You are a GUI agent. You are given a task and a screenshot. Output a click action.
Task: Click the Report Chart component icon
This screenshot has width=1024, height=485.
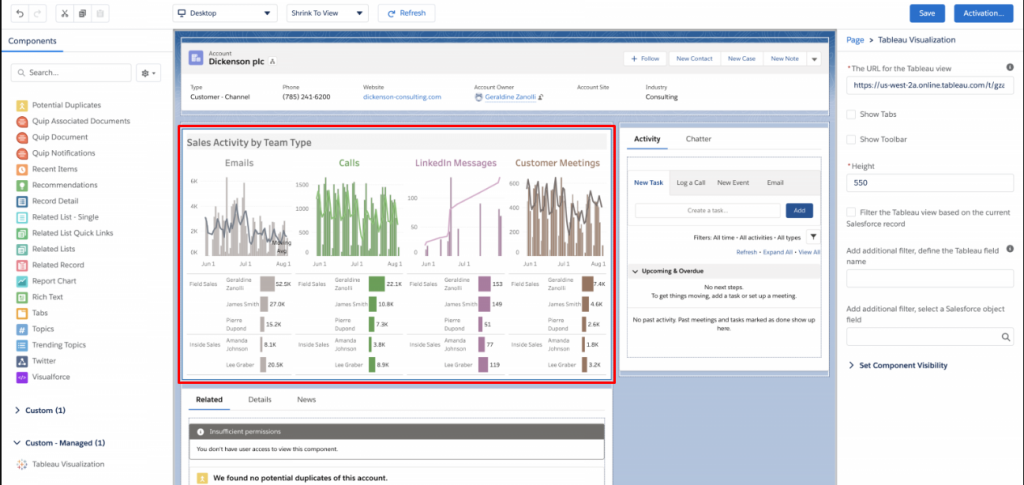[x=22, y=281]
